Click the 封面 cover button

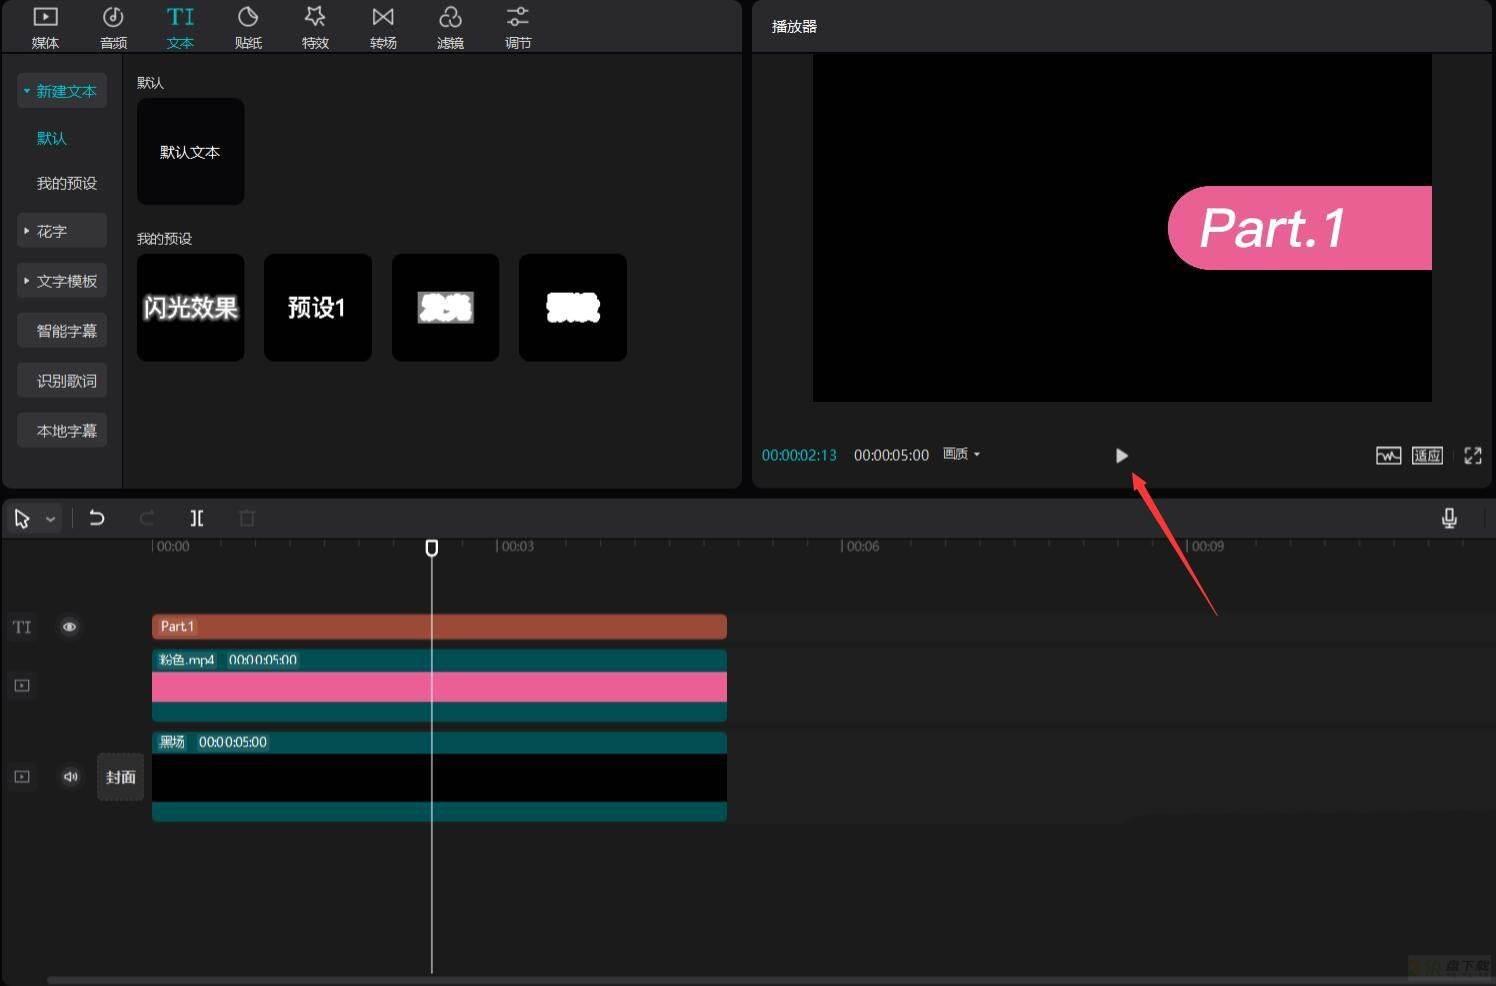[120, 777]
